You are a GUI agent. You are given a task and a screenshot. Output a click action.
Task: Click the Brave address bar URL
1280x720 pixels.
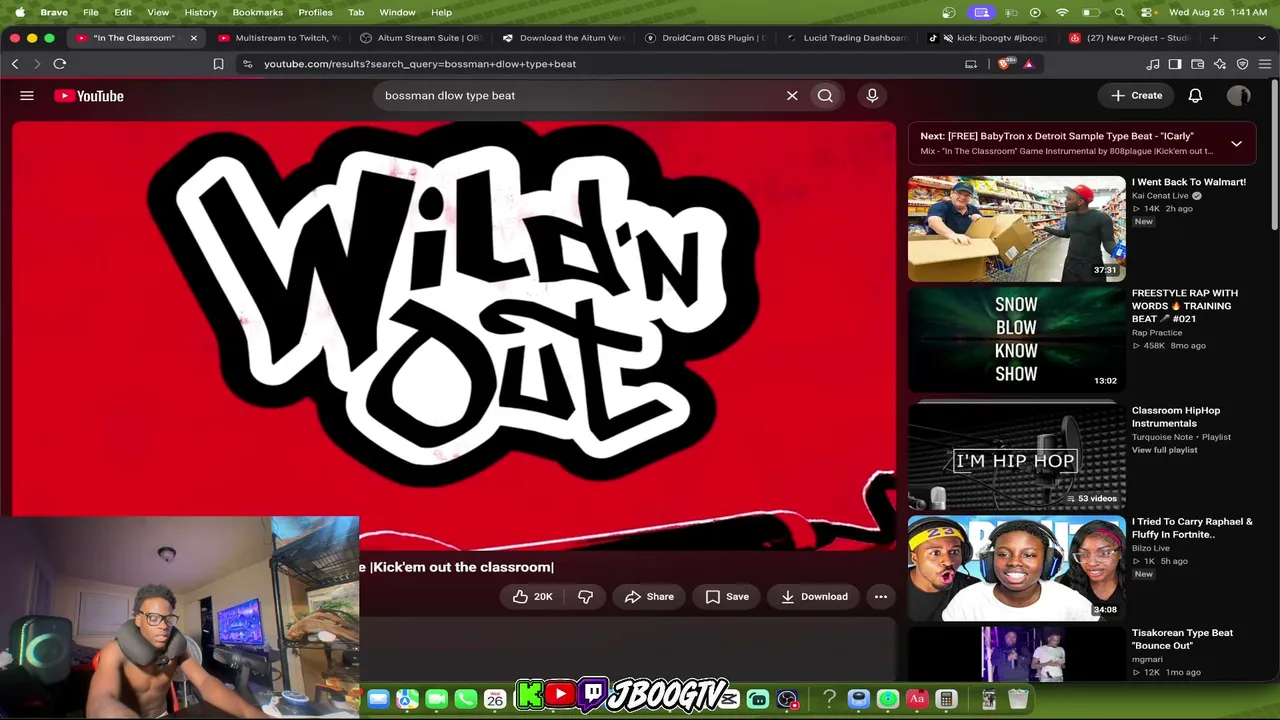[x=420, y=64]
